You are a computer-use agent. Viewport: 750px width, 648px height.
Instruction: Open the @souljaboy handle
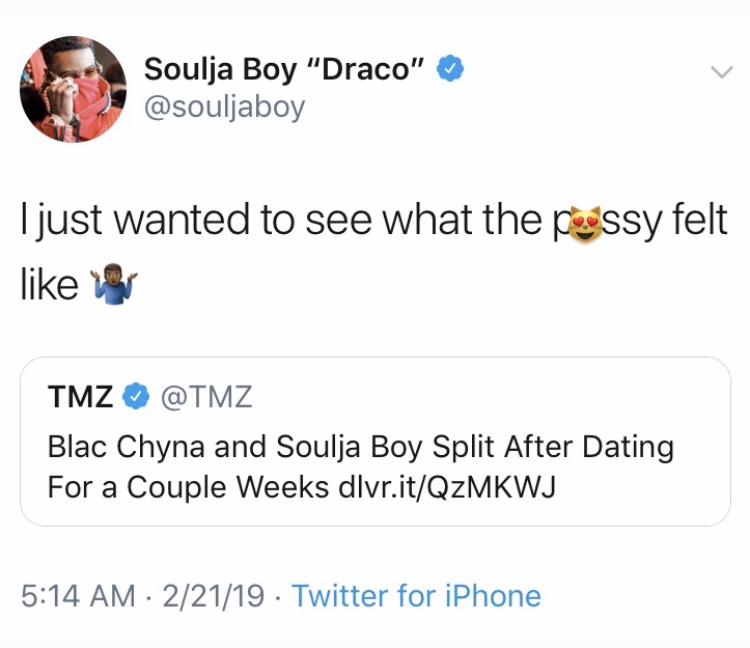tap(225, 106)
